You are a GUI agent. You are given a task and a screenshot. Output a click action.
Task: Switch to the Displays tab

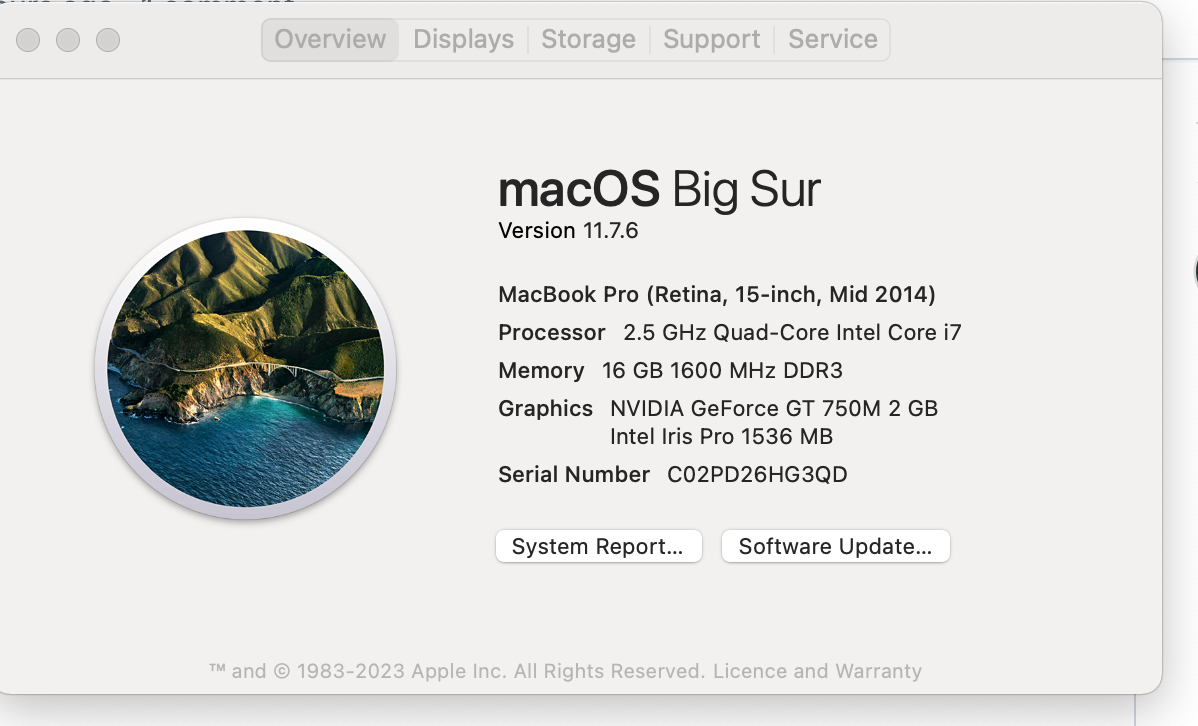(x=463, y=39)
